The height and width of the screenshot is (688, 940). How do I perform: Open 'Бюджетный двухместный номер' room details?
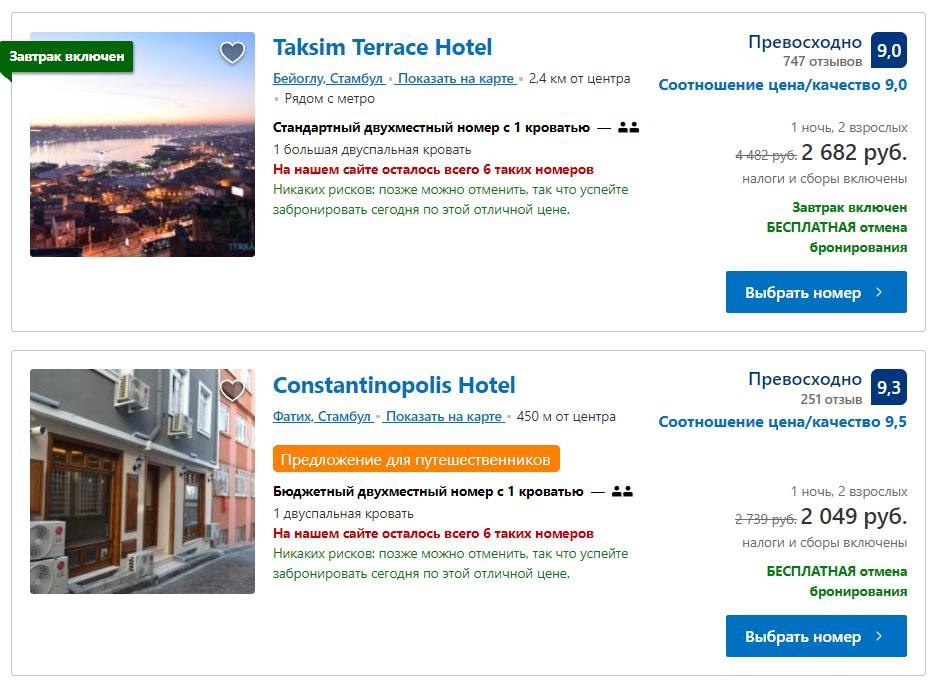(x=428, y=492)
